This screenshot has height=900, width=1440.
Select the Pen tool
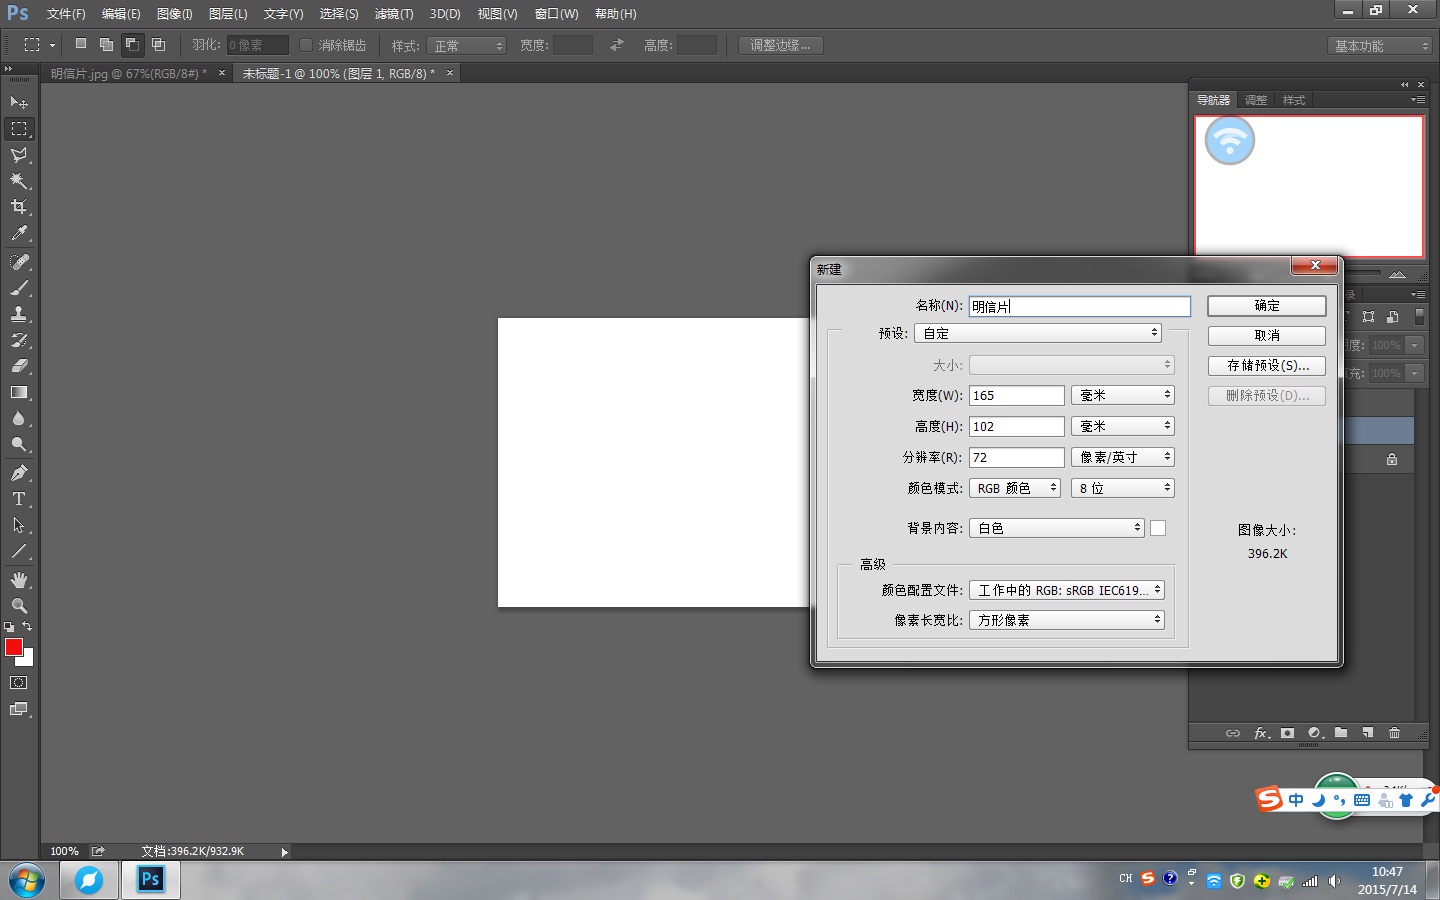[x=19, y=473]
